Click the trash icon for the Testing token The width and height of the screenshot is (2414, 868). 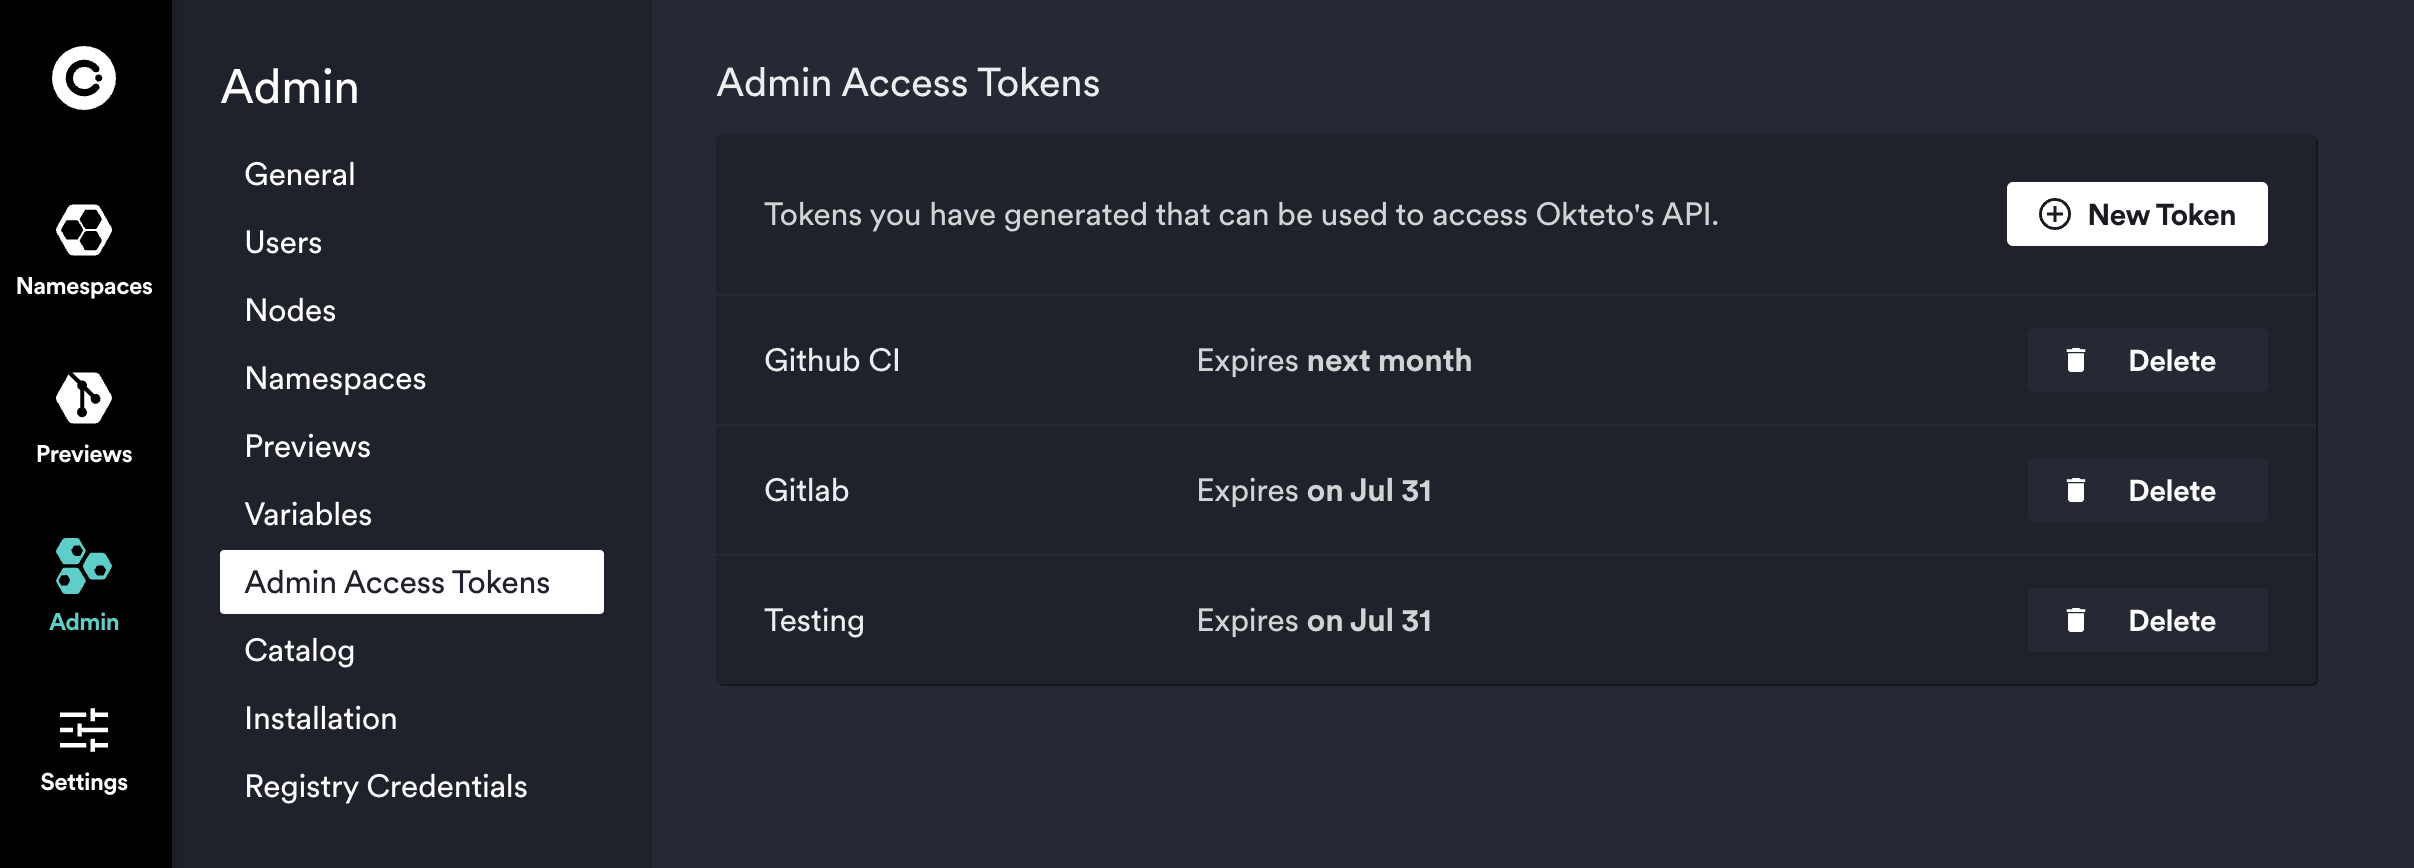click(x=2075, y=620)
